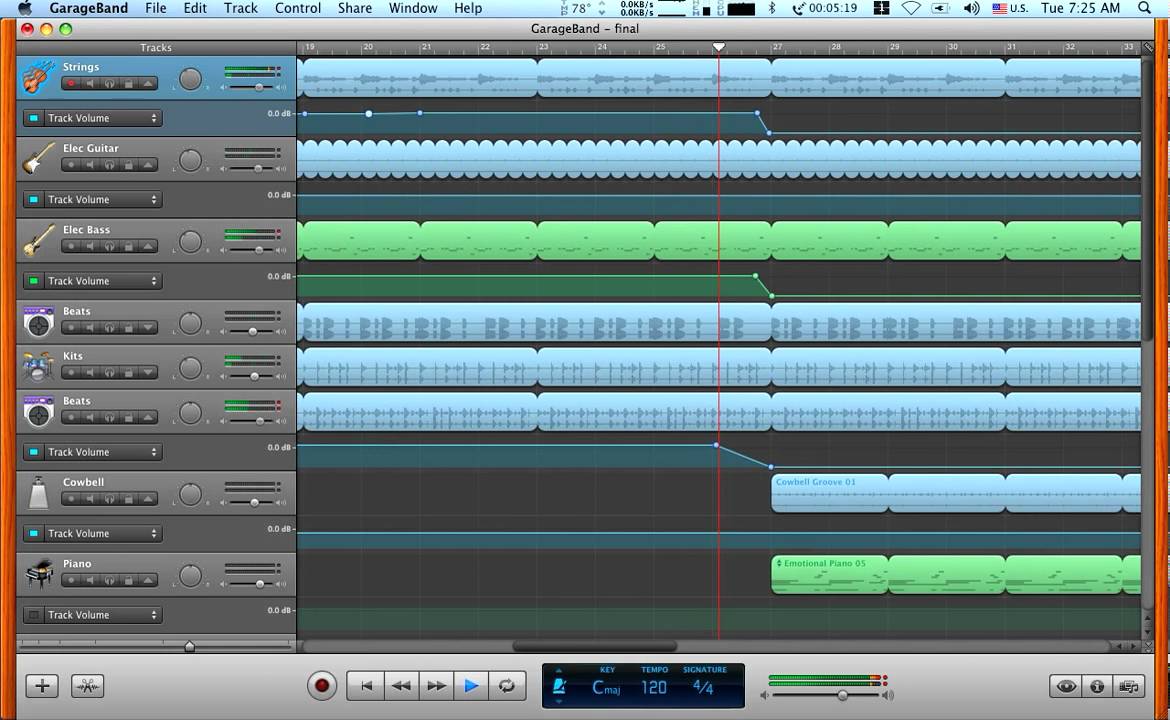This screenshot has width=1170, height=720.
Task: Select the Emotional Piano 05 region
Action: [830, 575]
